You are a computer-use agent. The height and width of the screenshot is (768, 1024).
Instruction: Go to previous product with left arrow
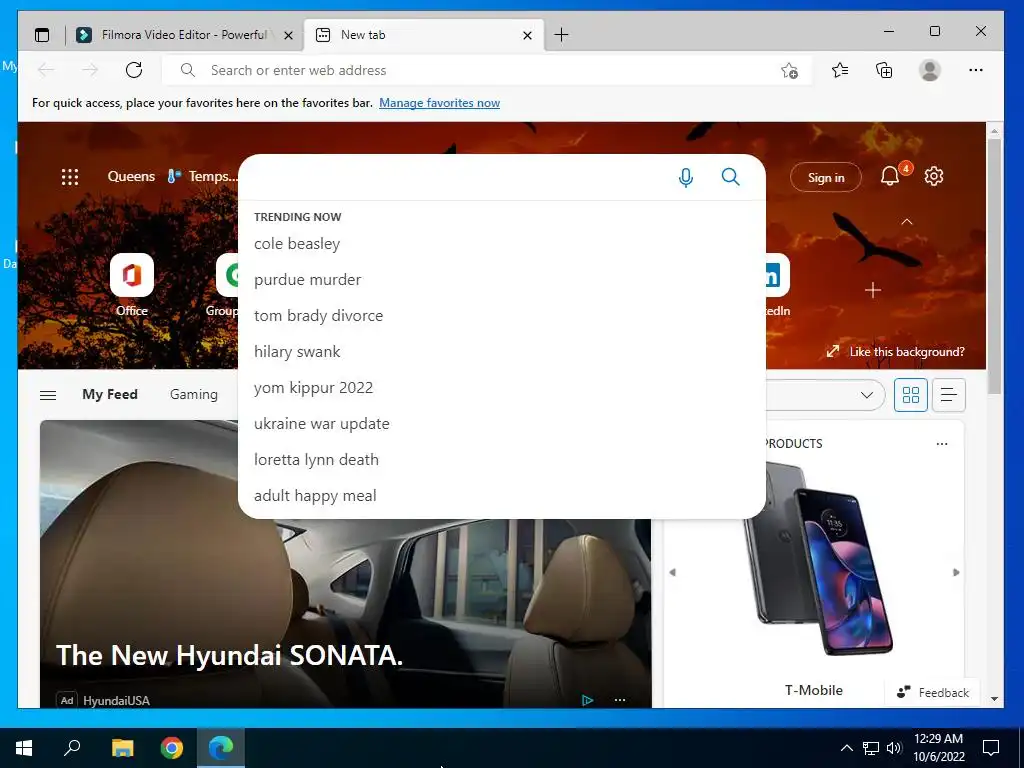[672, 572]
